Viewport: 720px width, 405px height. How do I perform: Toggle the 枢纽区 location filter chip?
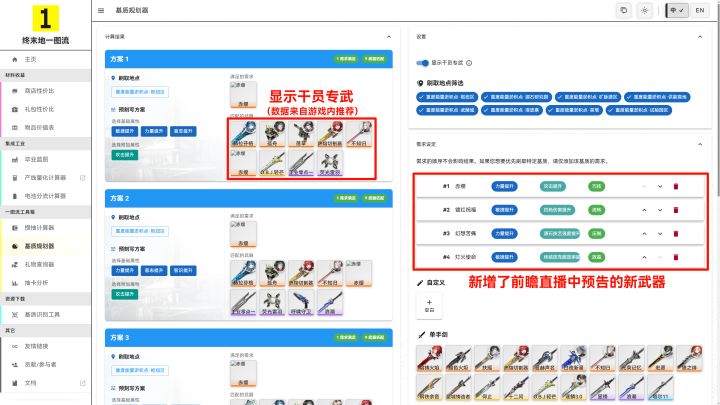point(447,97)
